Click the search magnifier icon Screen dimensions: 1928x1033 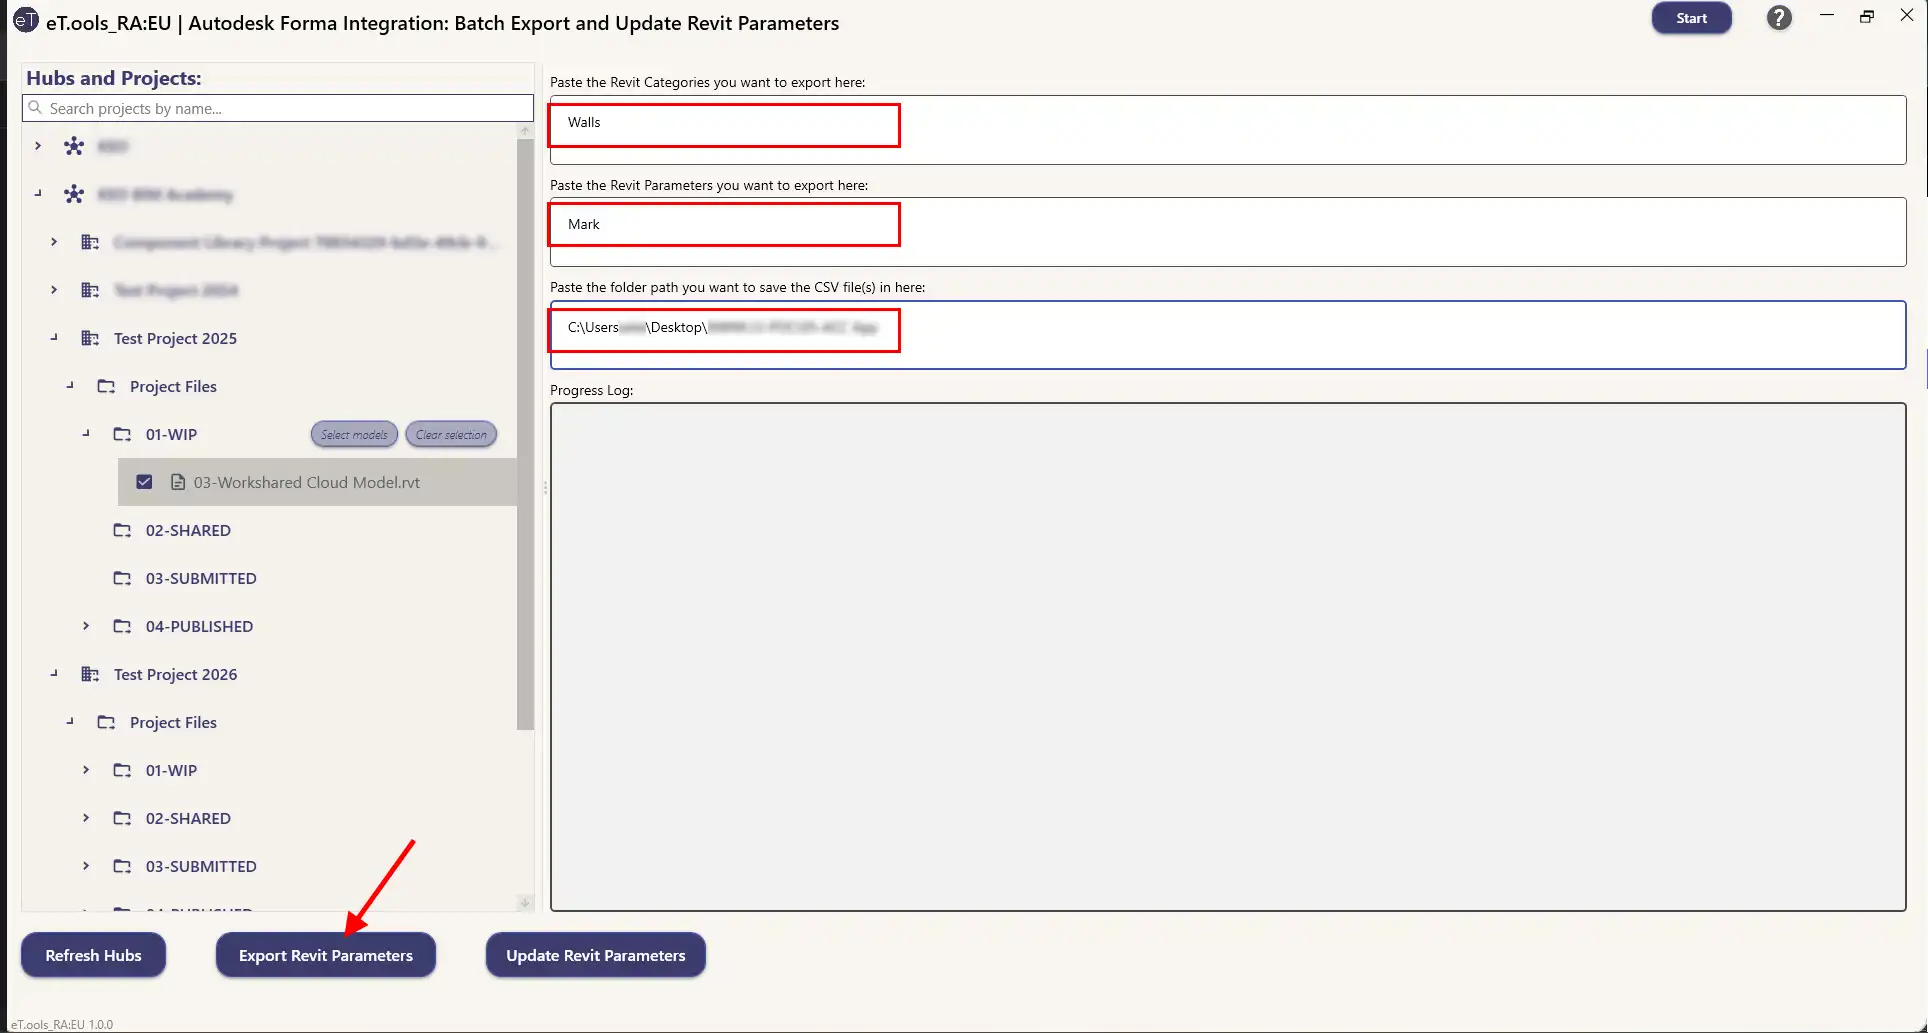pos(36,108)
